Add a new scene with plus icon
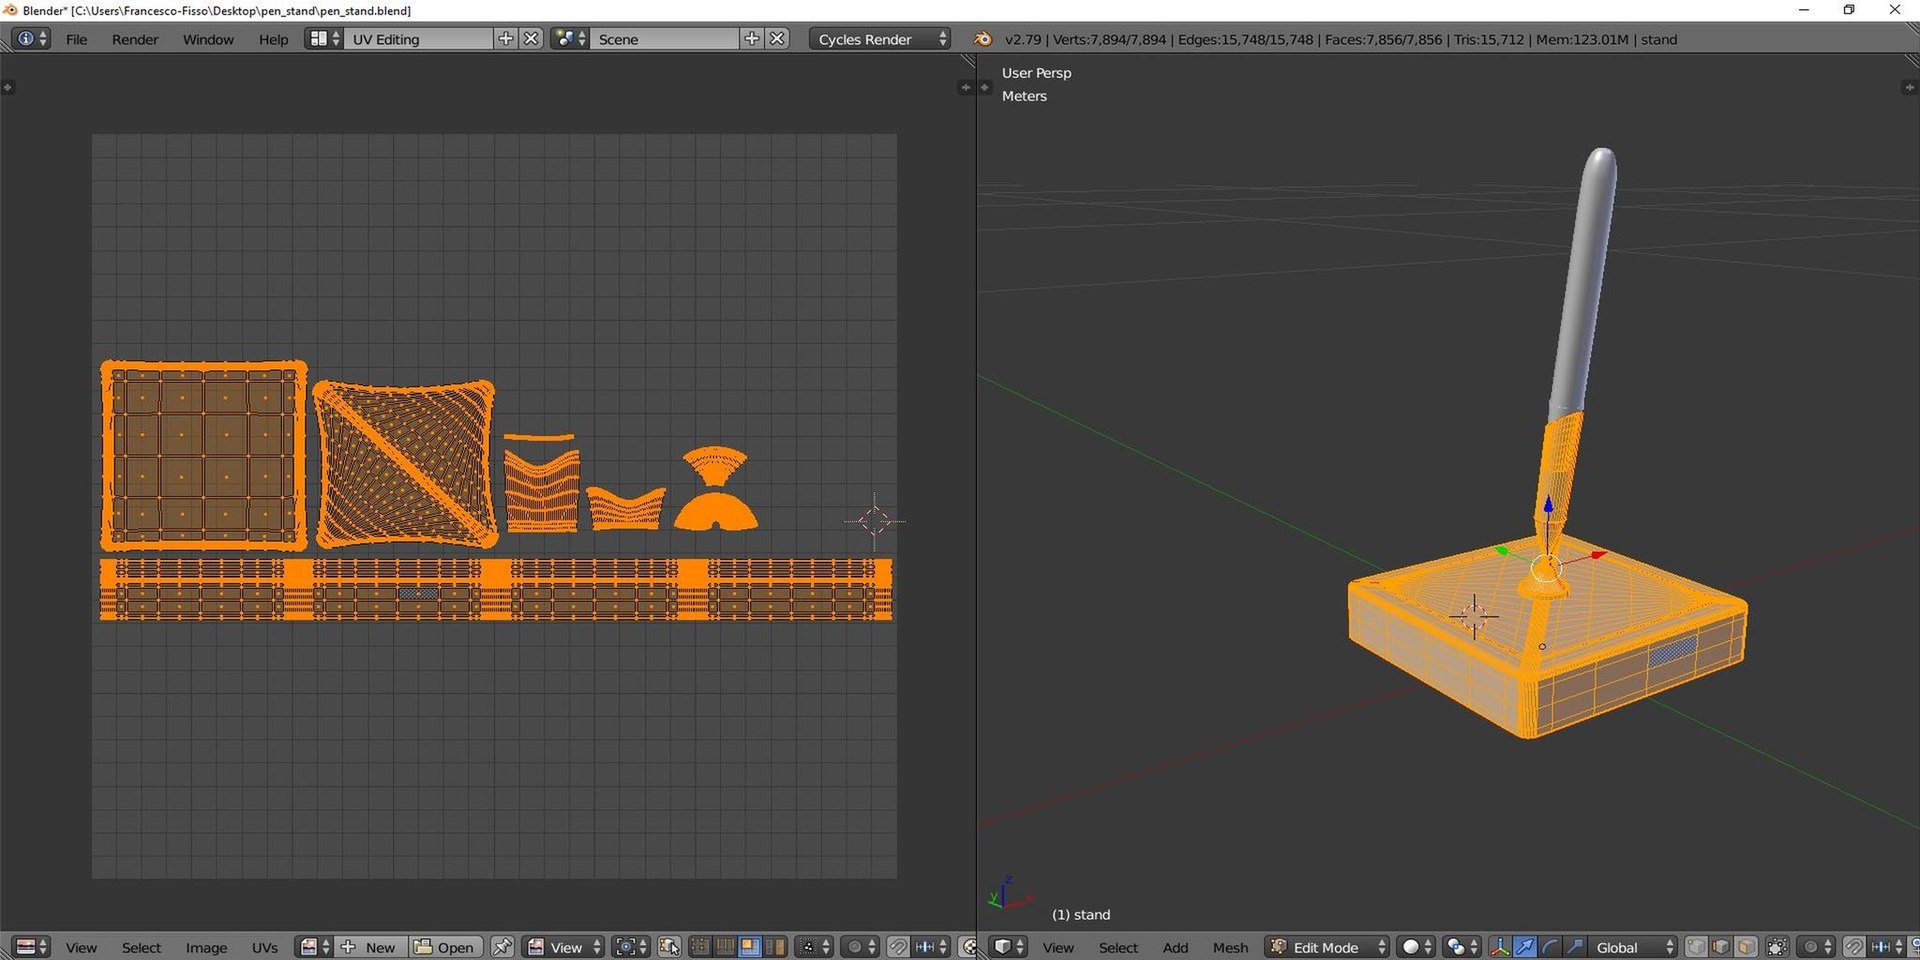Screen dimensions: 1920x960 point(752,39)
